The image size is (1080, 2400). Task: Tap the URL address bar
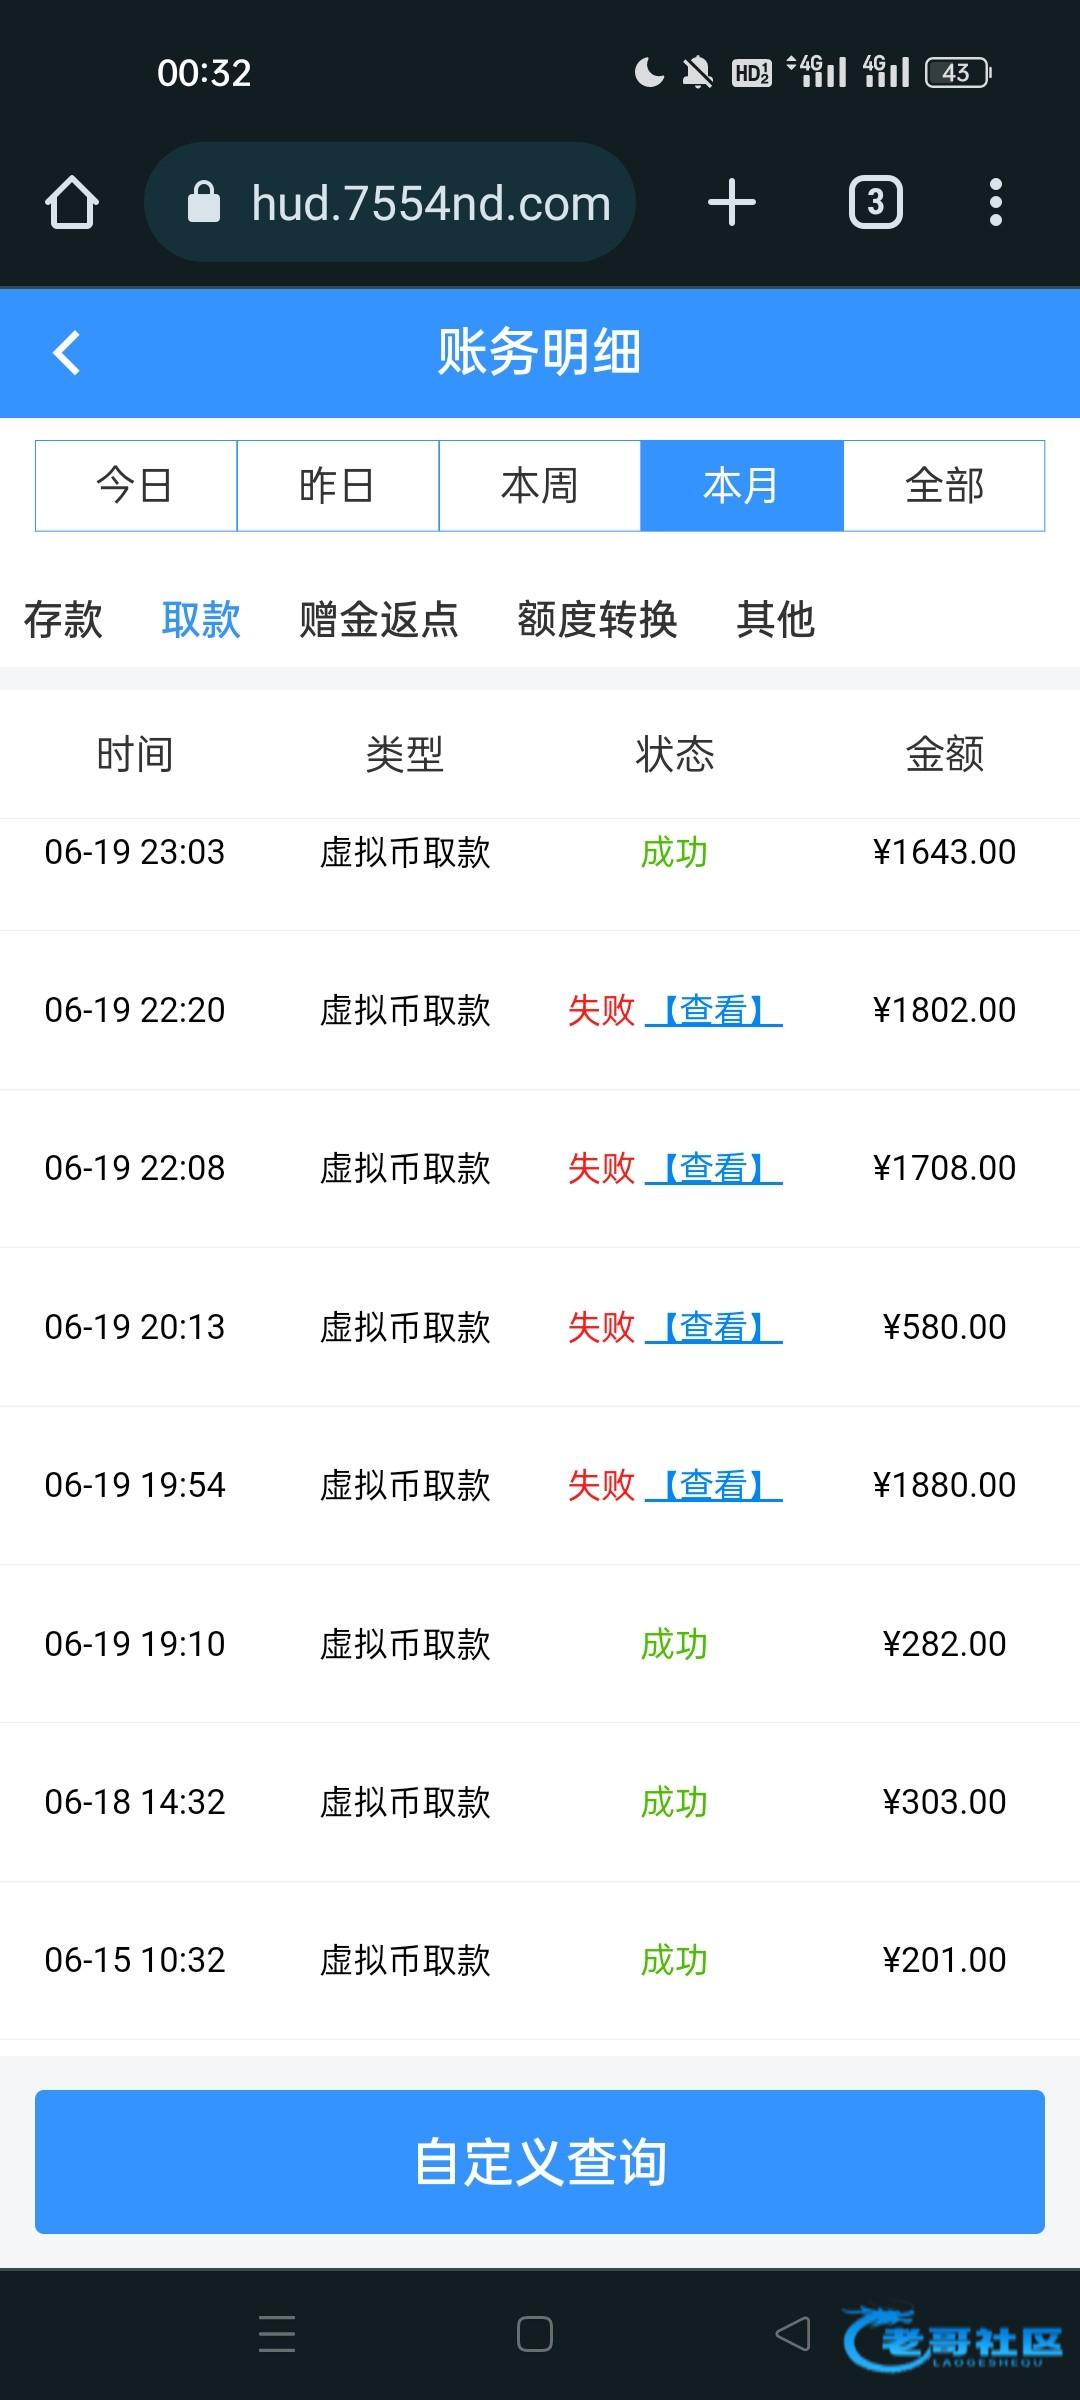point(430,203)
